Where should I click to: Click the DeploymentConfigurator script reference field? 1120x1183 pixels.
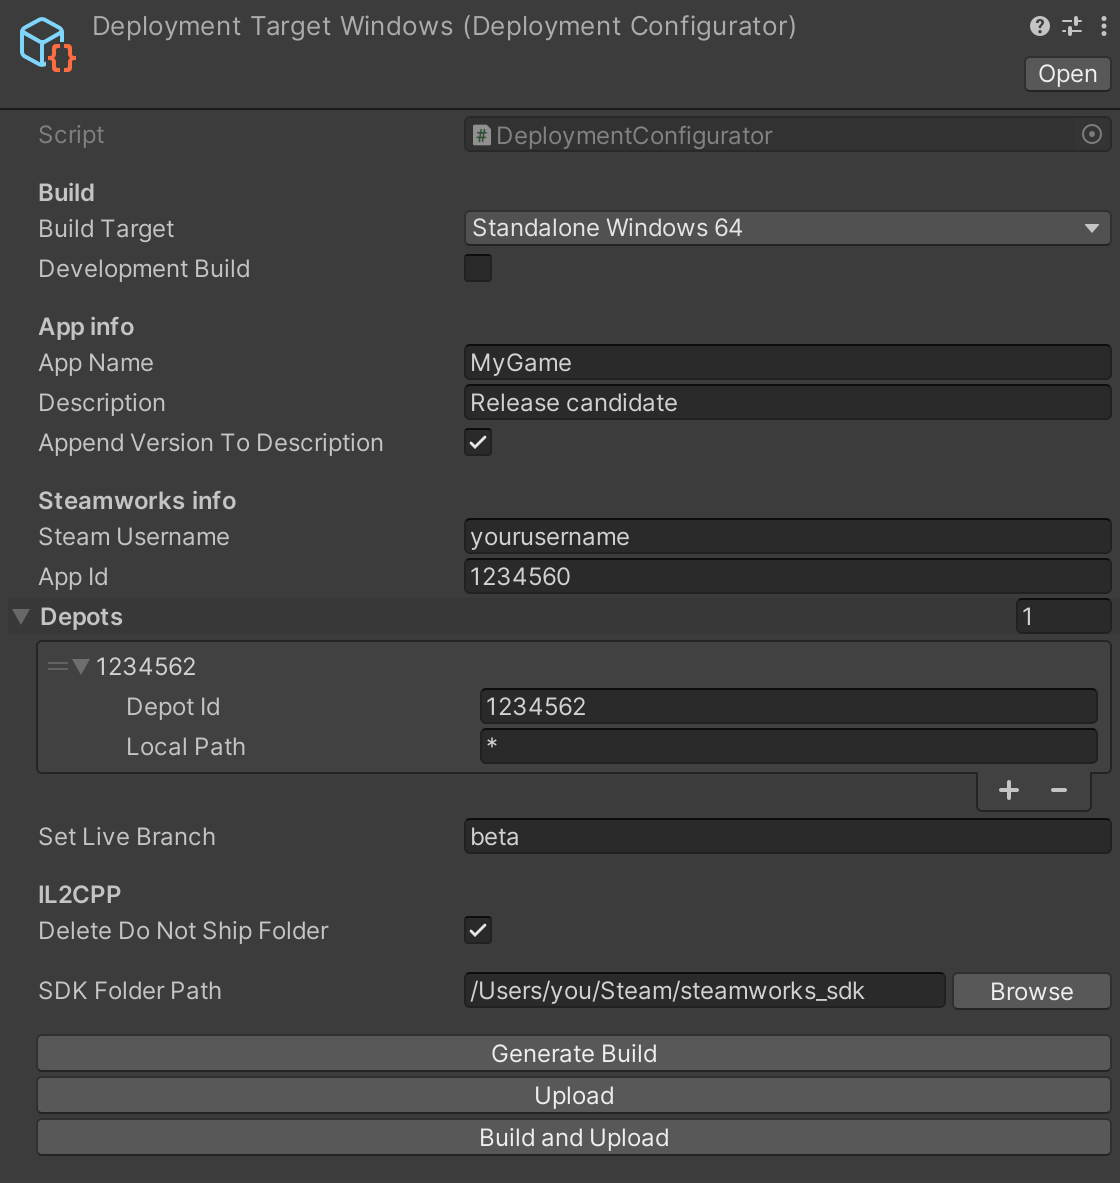787,135
